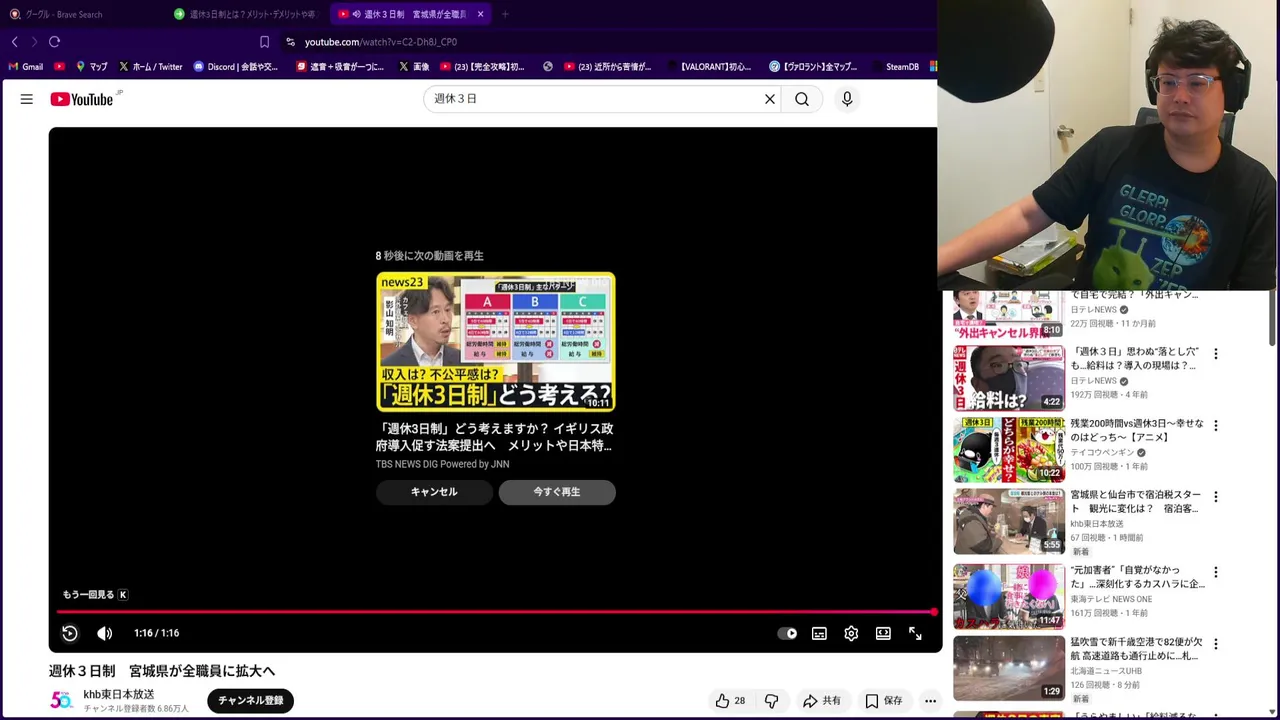Click the next video title 「週休3日制」どう考えますか?
This screenshot has width=1280, height=720.
coord(494,437)
